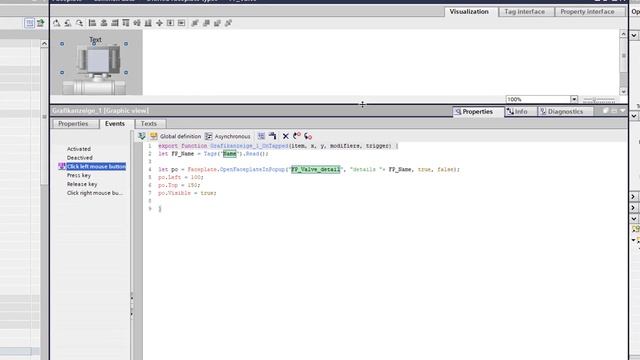Viewport: 640px width, 360px height.
Task: Click the Global definition button
Action: pos(180,136)
